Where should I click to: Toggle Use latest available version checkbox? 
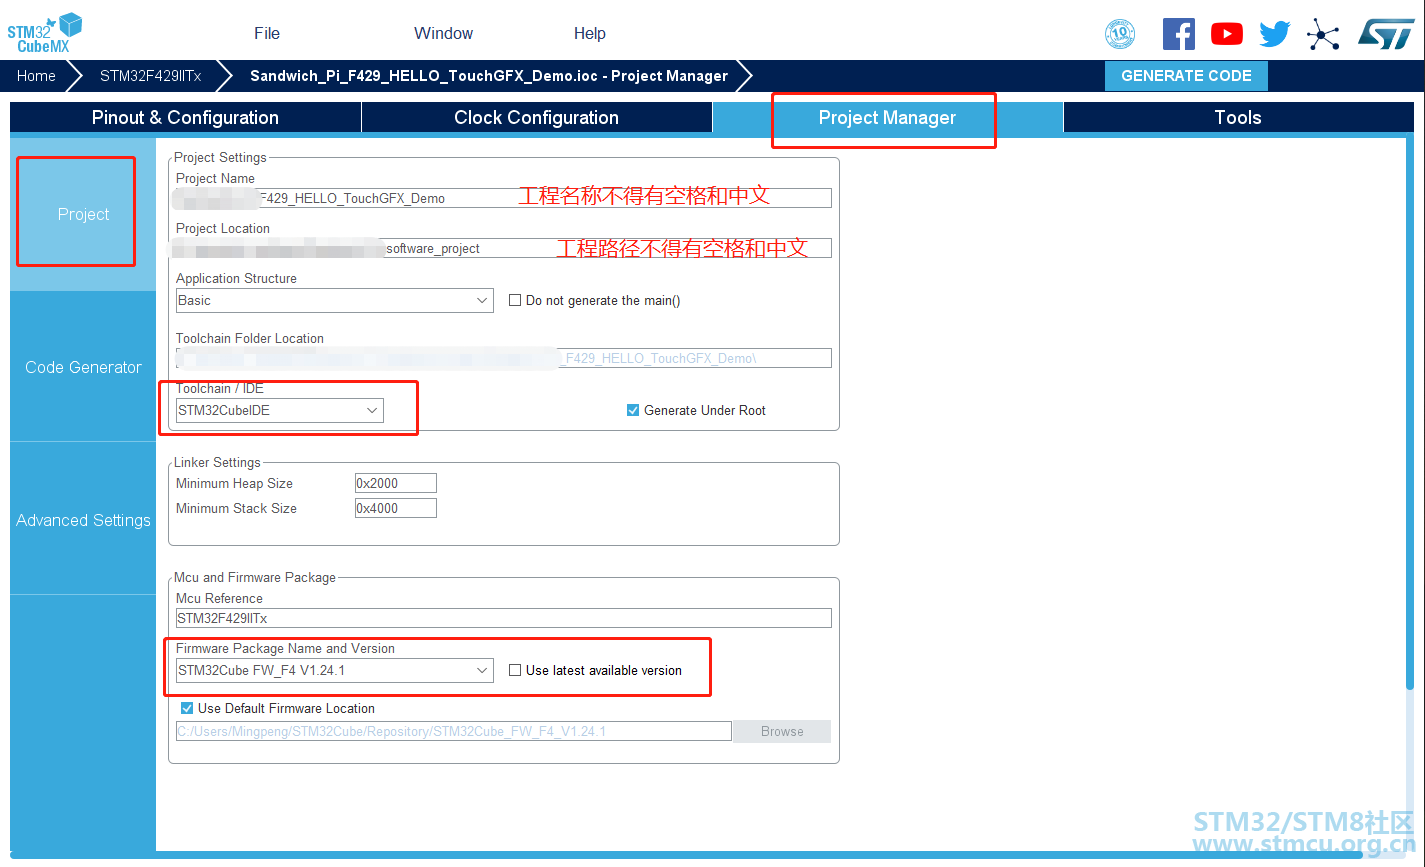click(x=515, y=670)
